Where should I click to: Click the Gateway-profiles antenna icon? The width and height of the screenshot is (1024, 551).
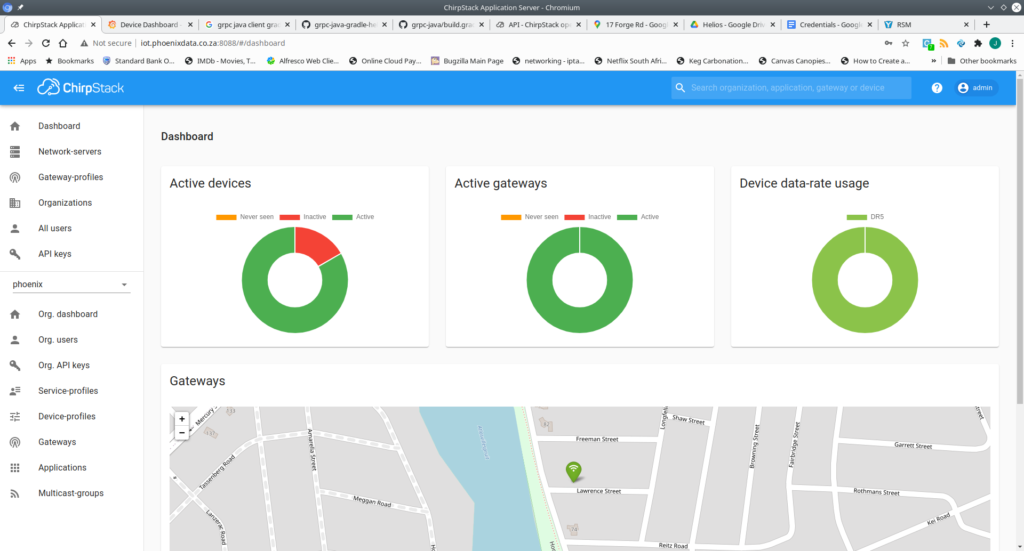(x=15, y=177)
